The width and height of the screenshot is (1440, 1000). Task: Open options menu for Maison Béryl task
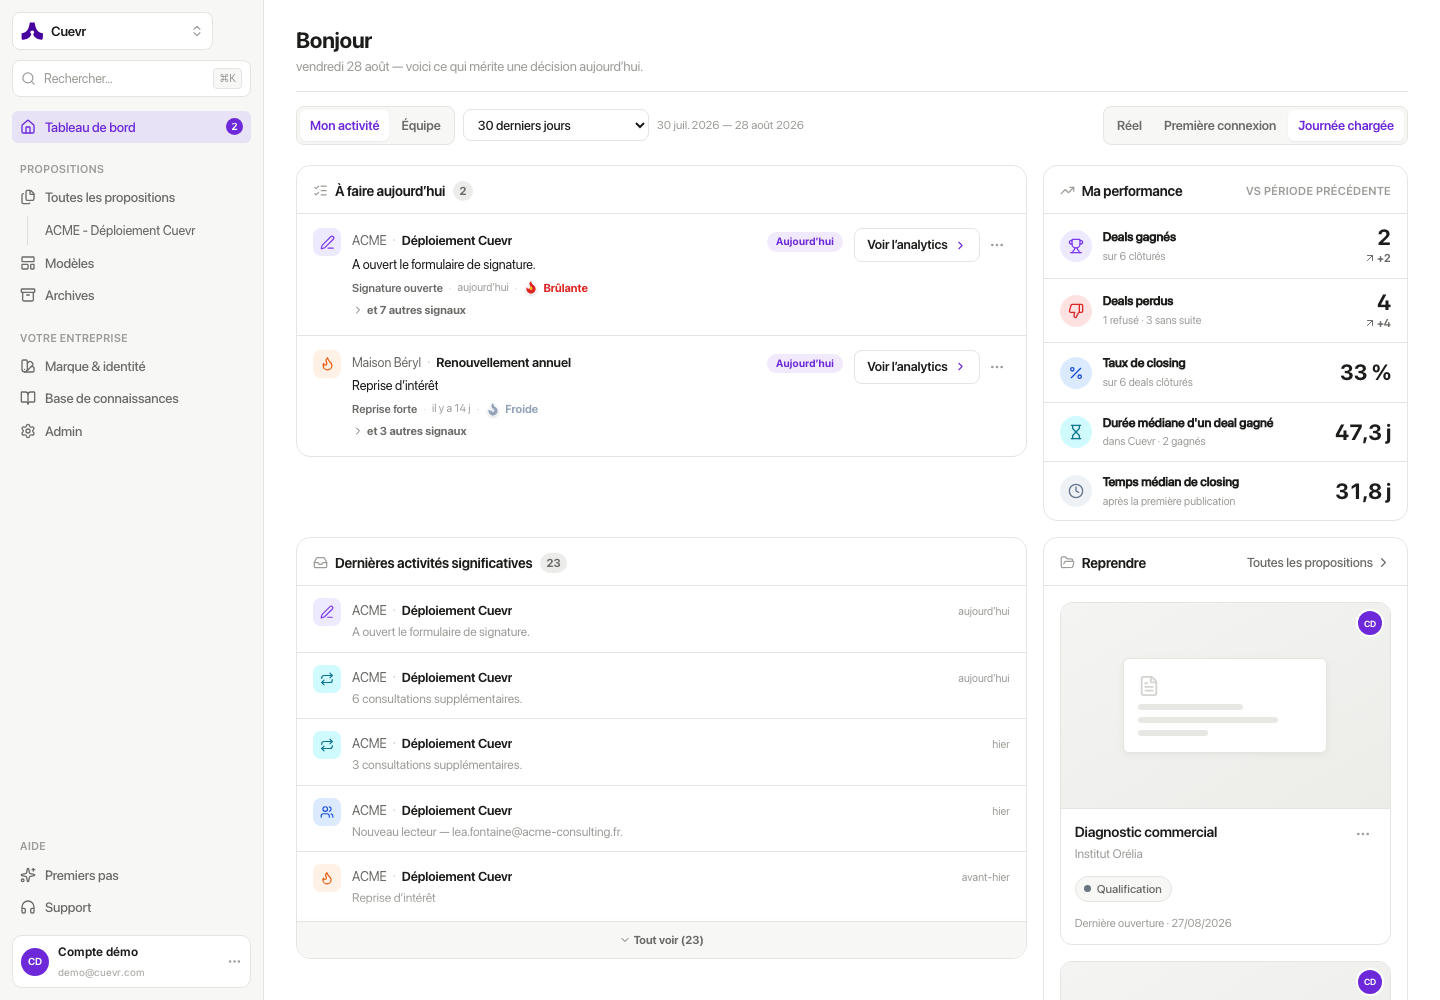[x=997, y=367]
